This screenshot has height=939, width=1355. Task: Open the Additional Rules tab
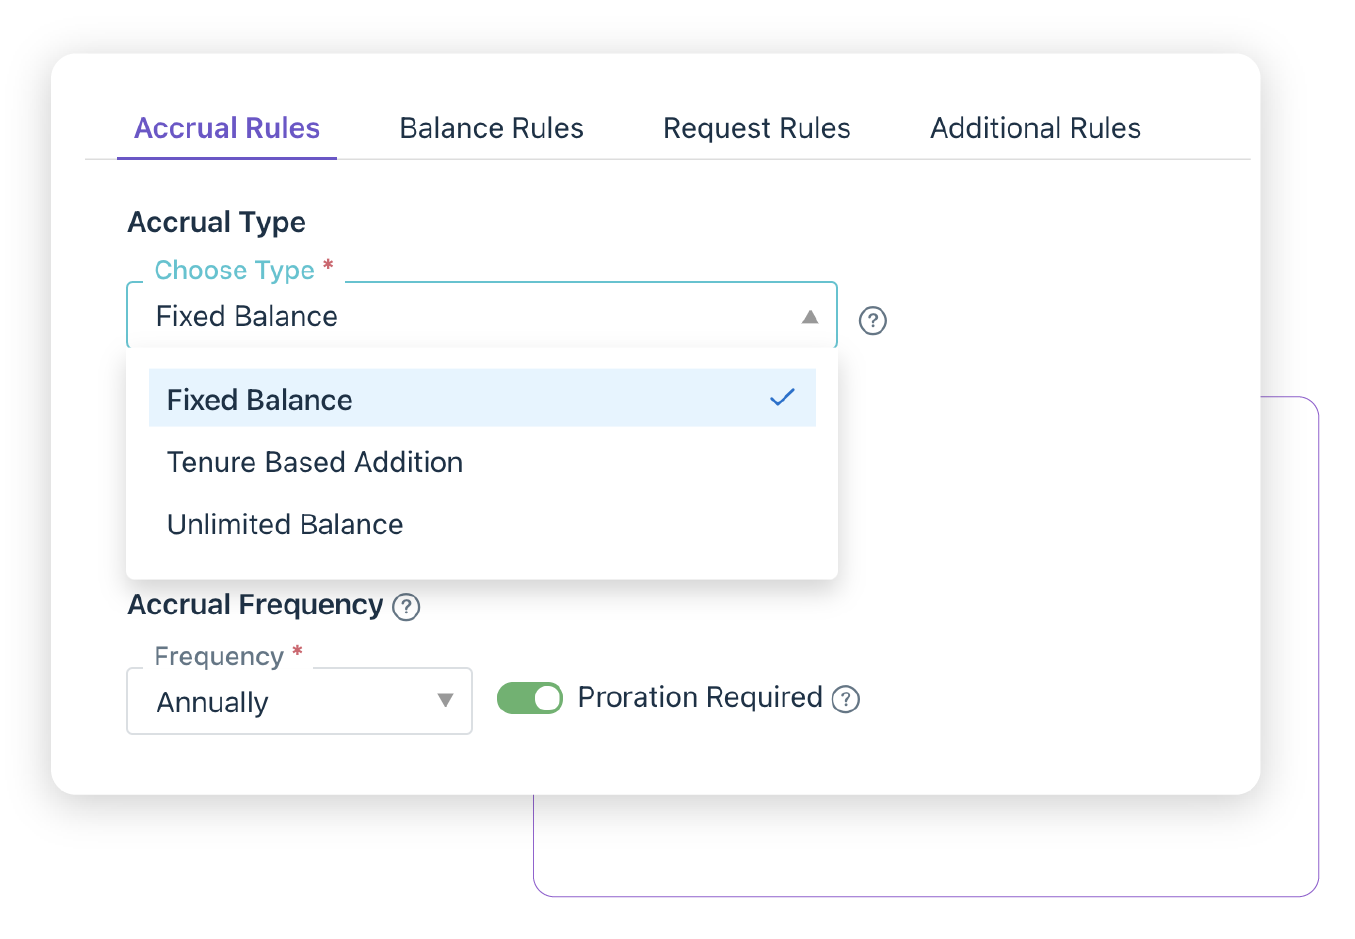point(1035,128)
